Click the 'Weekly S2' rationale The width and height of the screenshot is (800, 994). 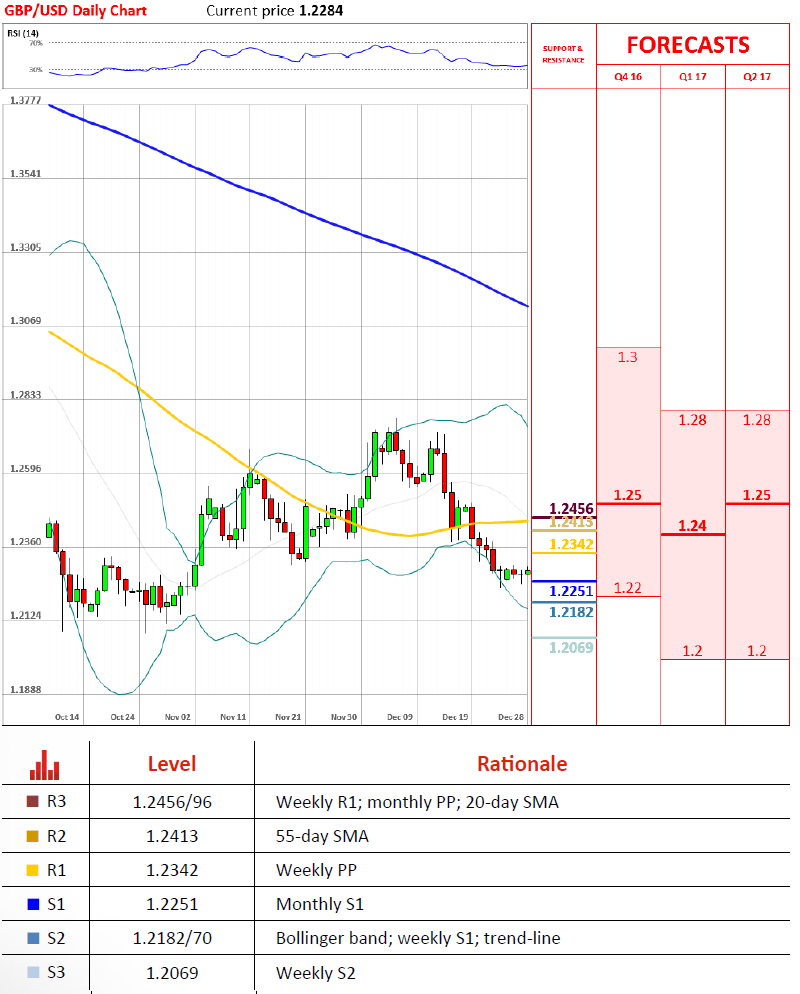point(316,973)
